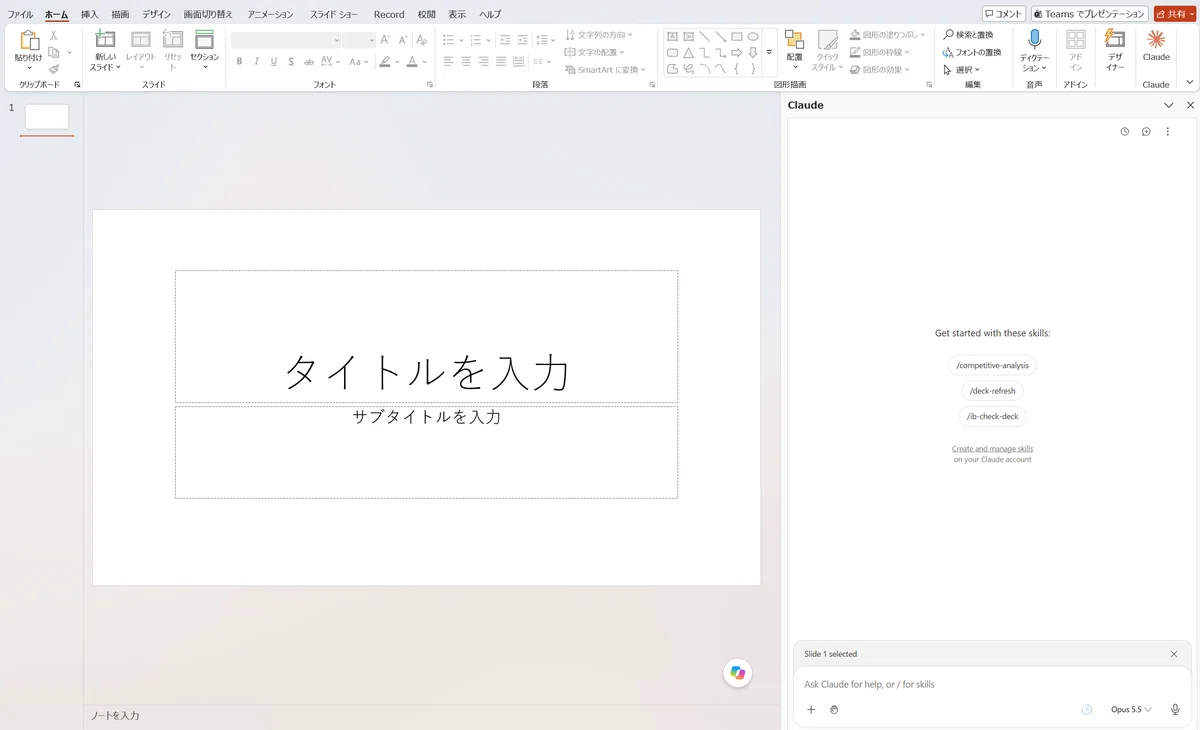The height and width of the screenshot is (730, 1200).
Task: Open the アドイン add-ins icon
Action: click(1076, 40)
